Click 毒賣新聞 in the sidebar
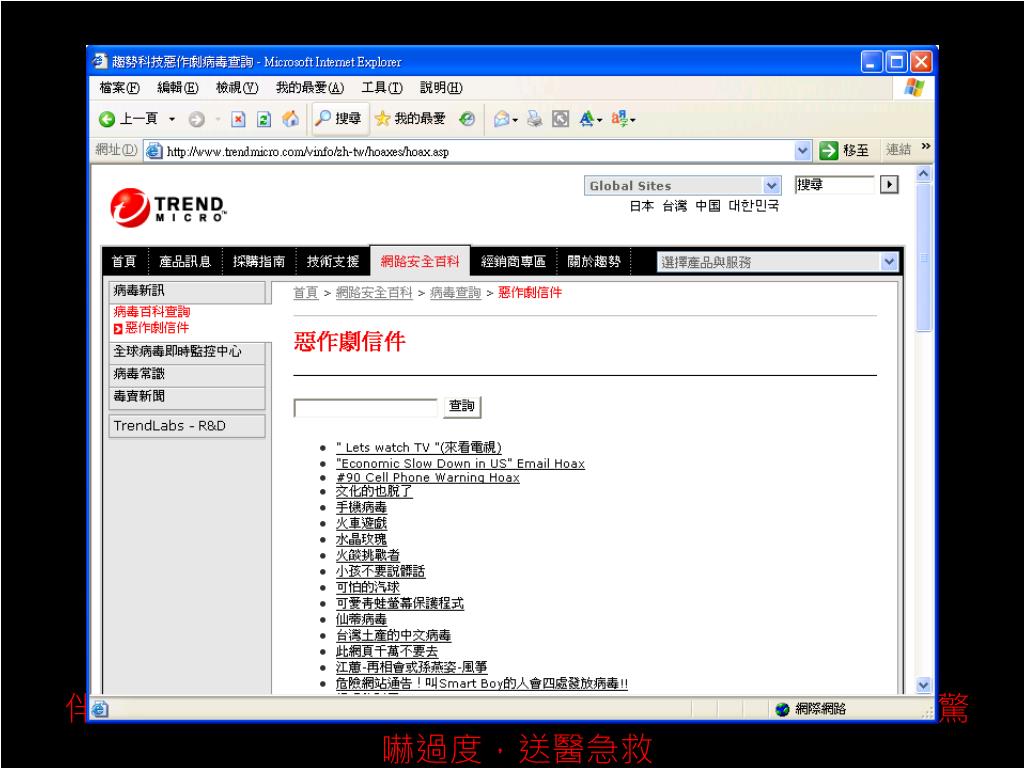Image resolution: width=1024 pixels, height=768 pixels. [187, 396]
